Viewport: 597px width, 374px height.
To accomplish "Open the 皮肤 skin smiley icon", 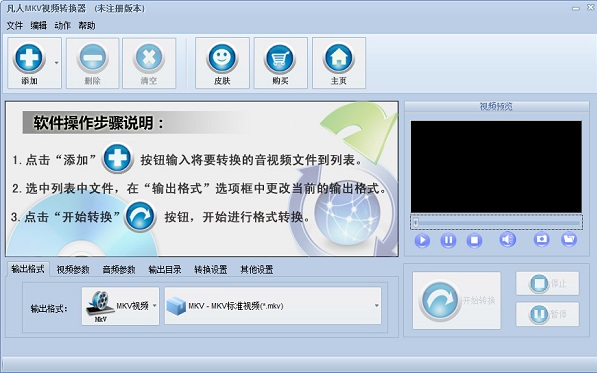I will [x=222, y=58].
